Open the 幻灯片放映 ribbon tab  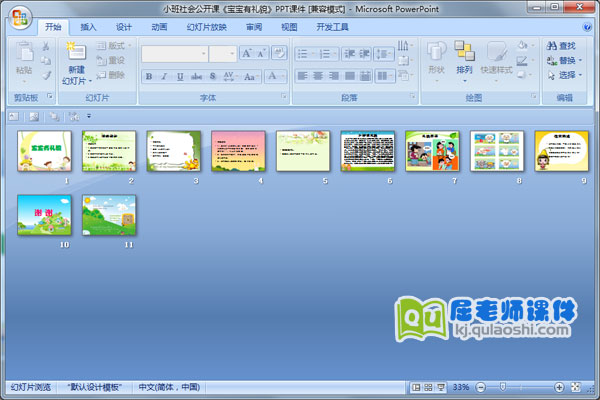pyautogui.click(x=207, y=27)
